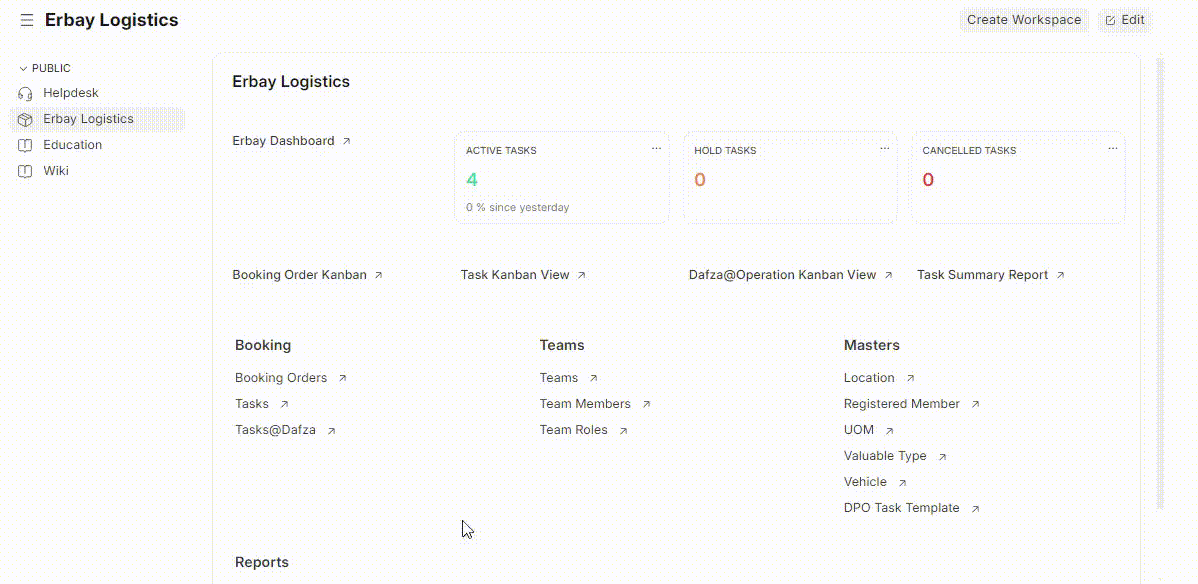Open Booking Order Kanban shortcut
Screen dimensions: 1198x584
click(x=300, y=275)
